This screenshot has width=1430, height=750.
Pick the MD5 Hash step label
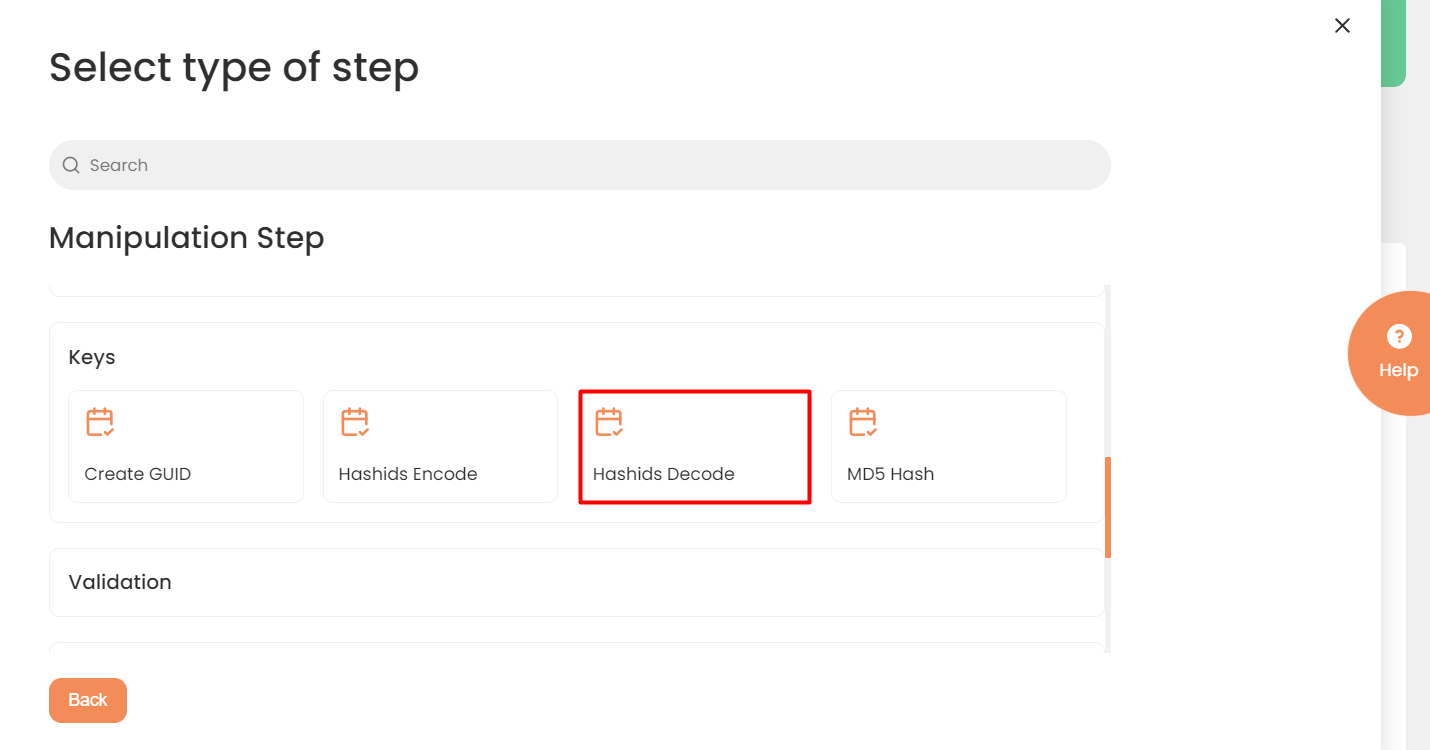click(x=890, y=474)
